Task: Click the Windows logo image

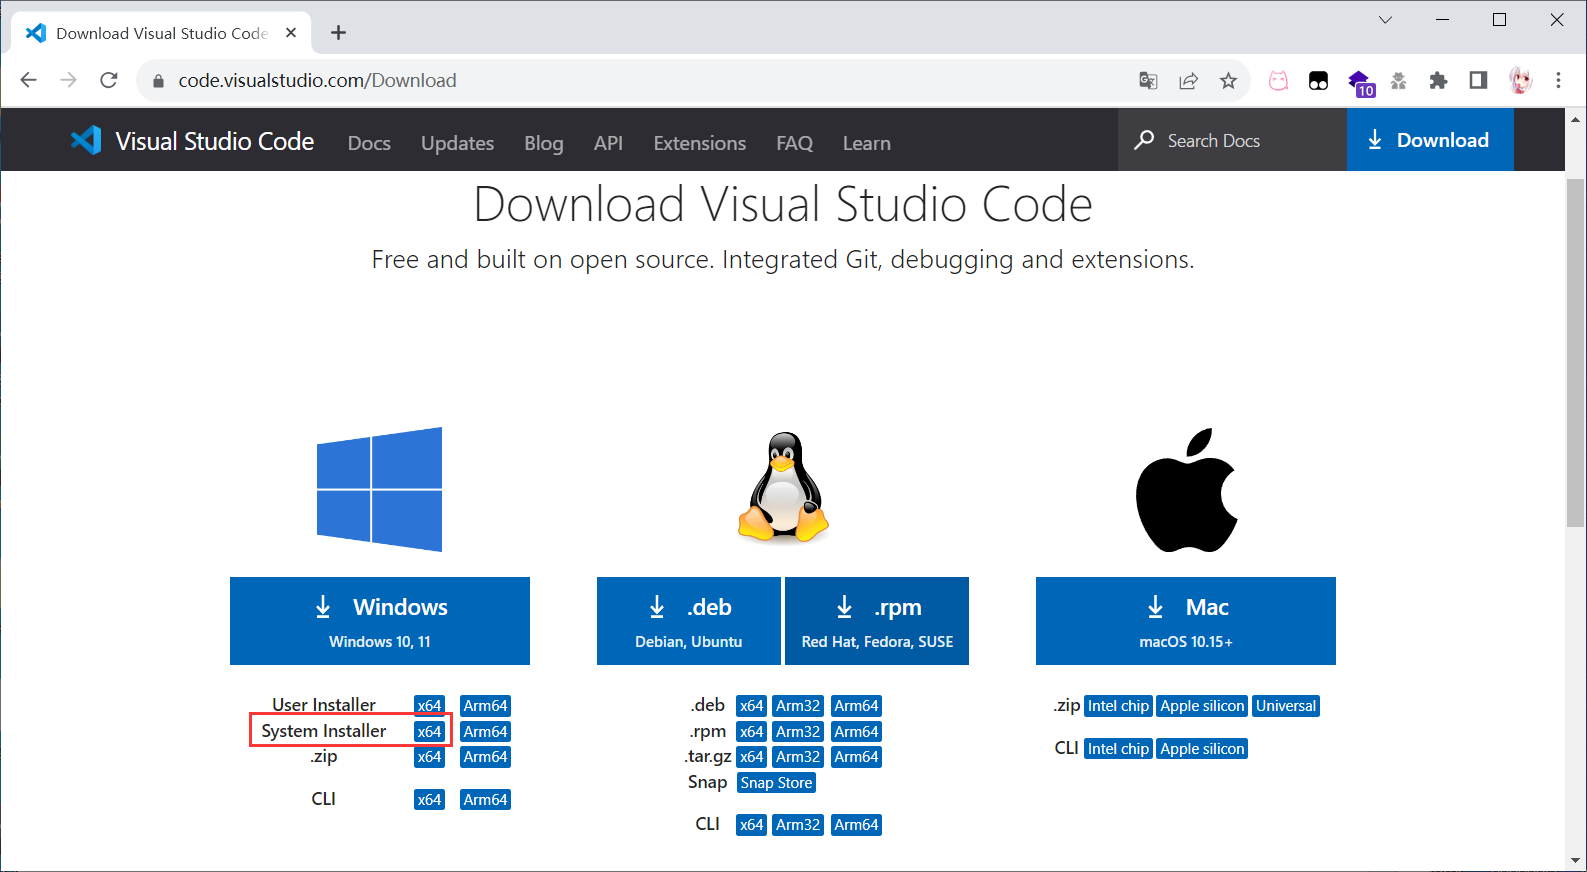Action: point(379,489)
